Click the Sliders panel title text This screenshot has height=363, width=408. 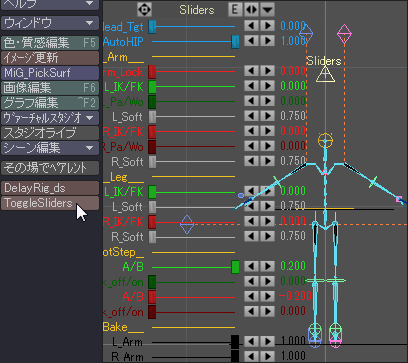coord(196,10)
